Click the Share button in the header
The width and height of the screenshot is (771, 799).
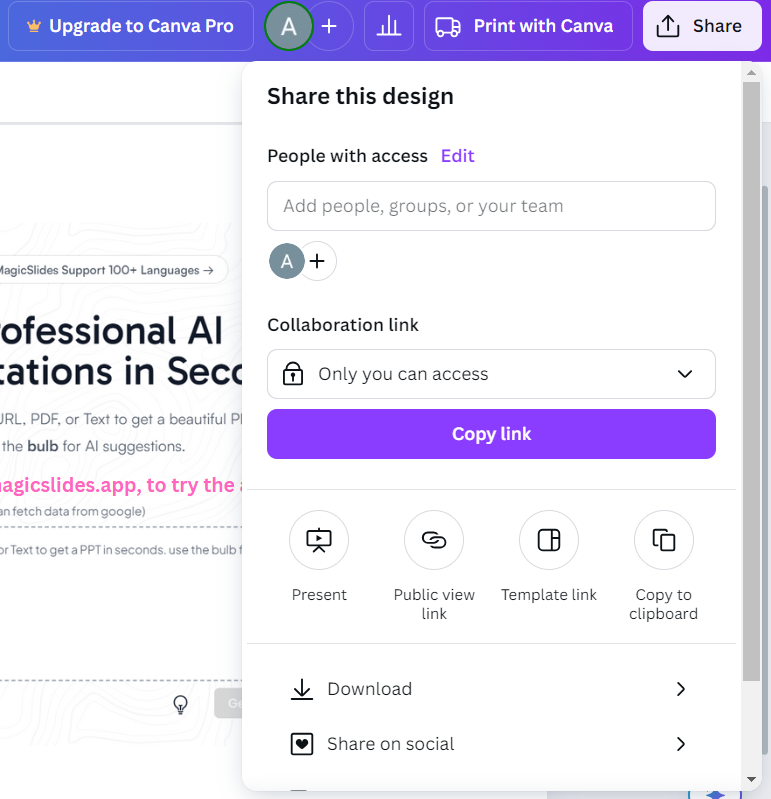(701, 26)
